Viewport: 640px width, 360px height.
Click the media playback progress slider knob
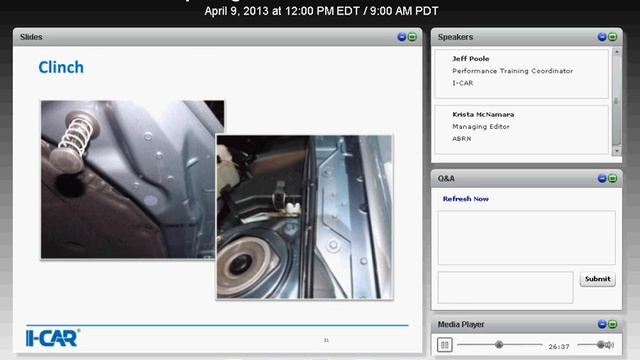499,344
